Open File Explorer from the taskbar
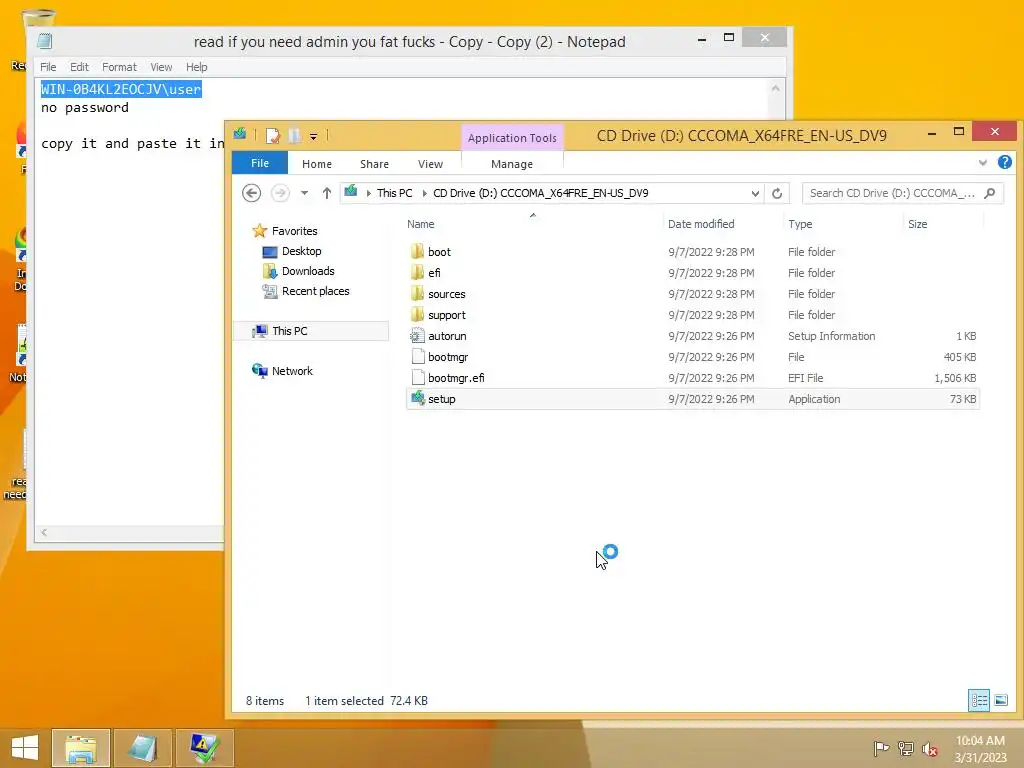Viewport: 1024px width, 768px height. coord(81,748)
